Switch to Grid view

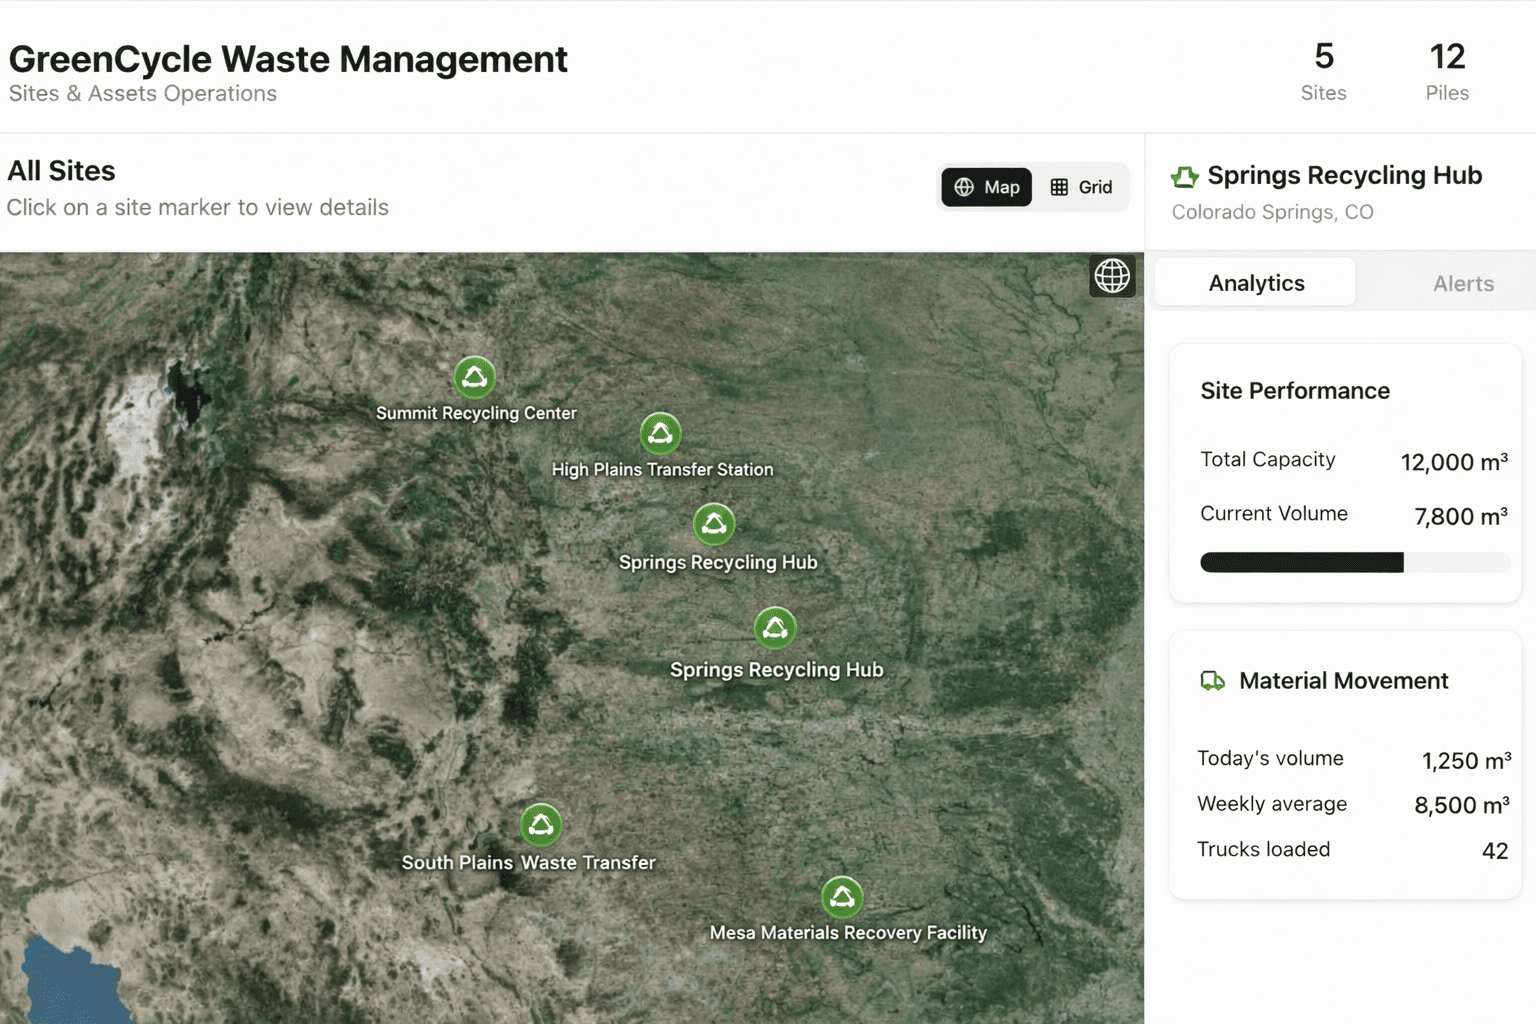(x=1081, y=187)
